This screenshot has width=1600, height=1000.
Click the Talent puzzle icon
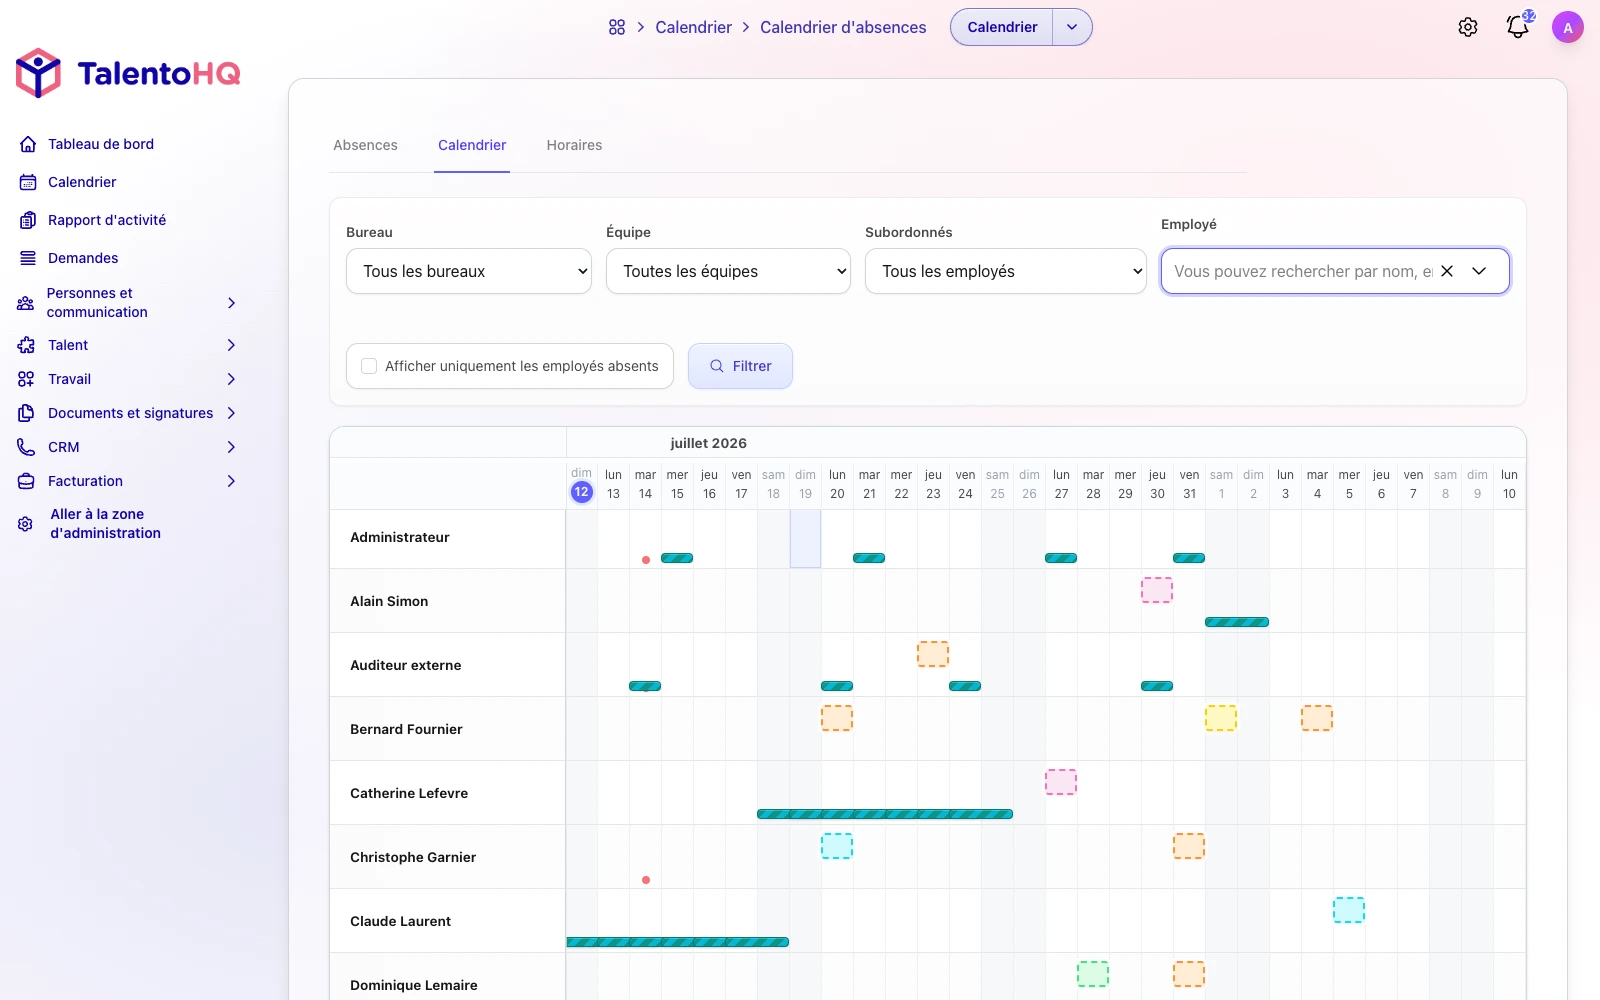click(x=26, y=345)
